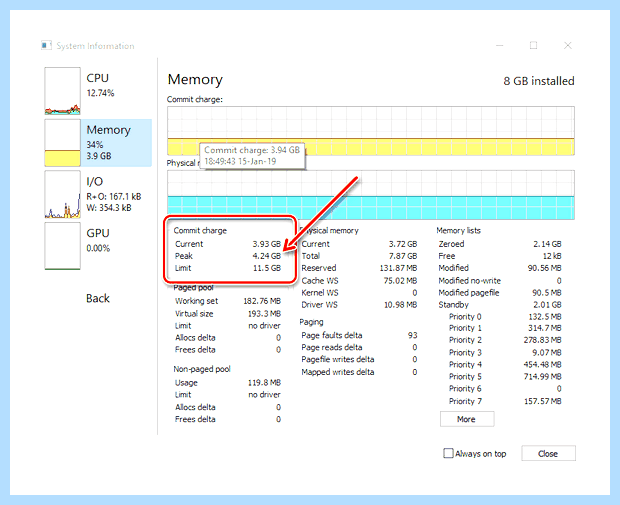Viewport: 620px width, 505px height.
Task: Close window using title bar X
Action: click(x=567, y=45)
